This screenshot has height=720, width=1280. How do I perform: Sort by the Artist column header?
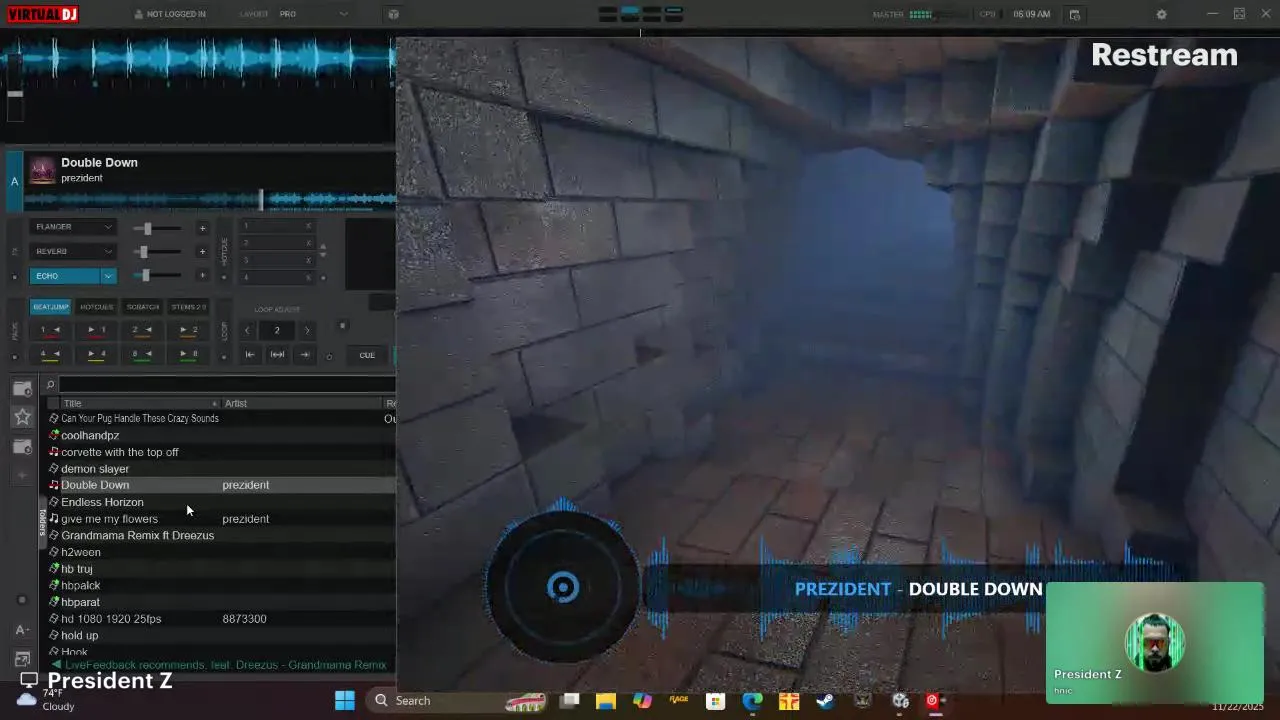(301, 403)
